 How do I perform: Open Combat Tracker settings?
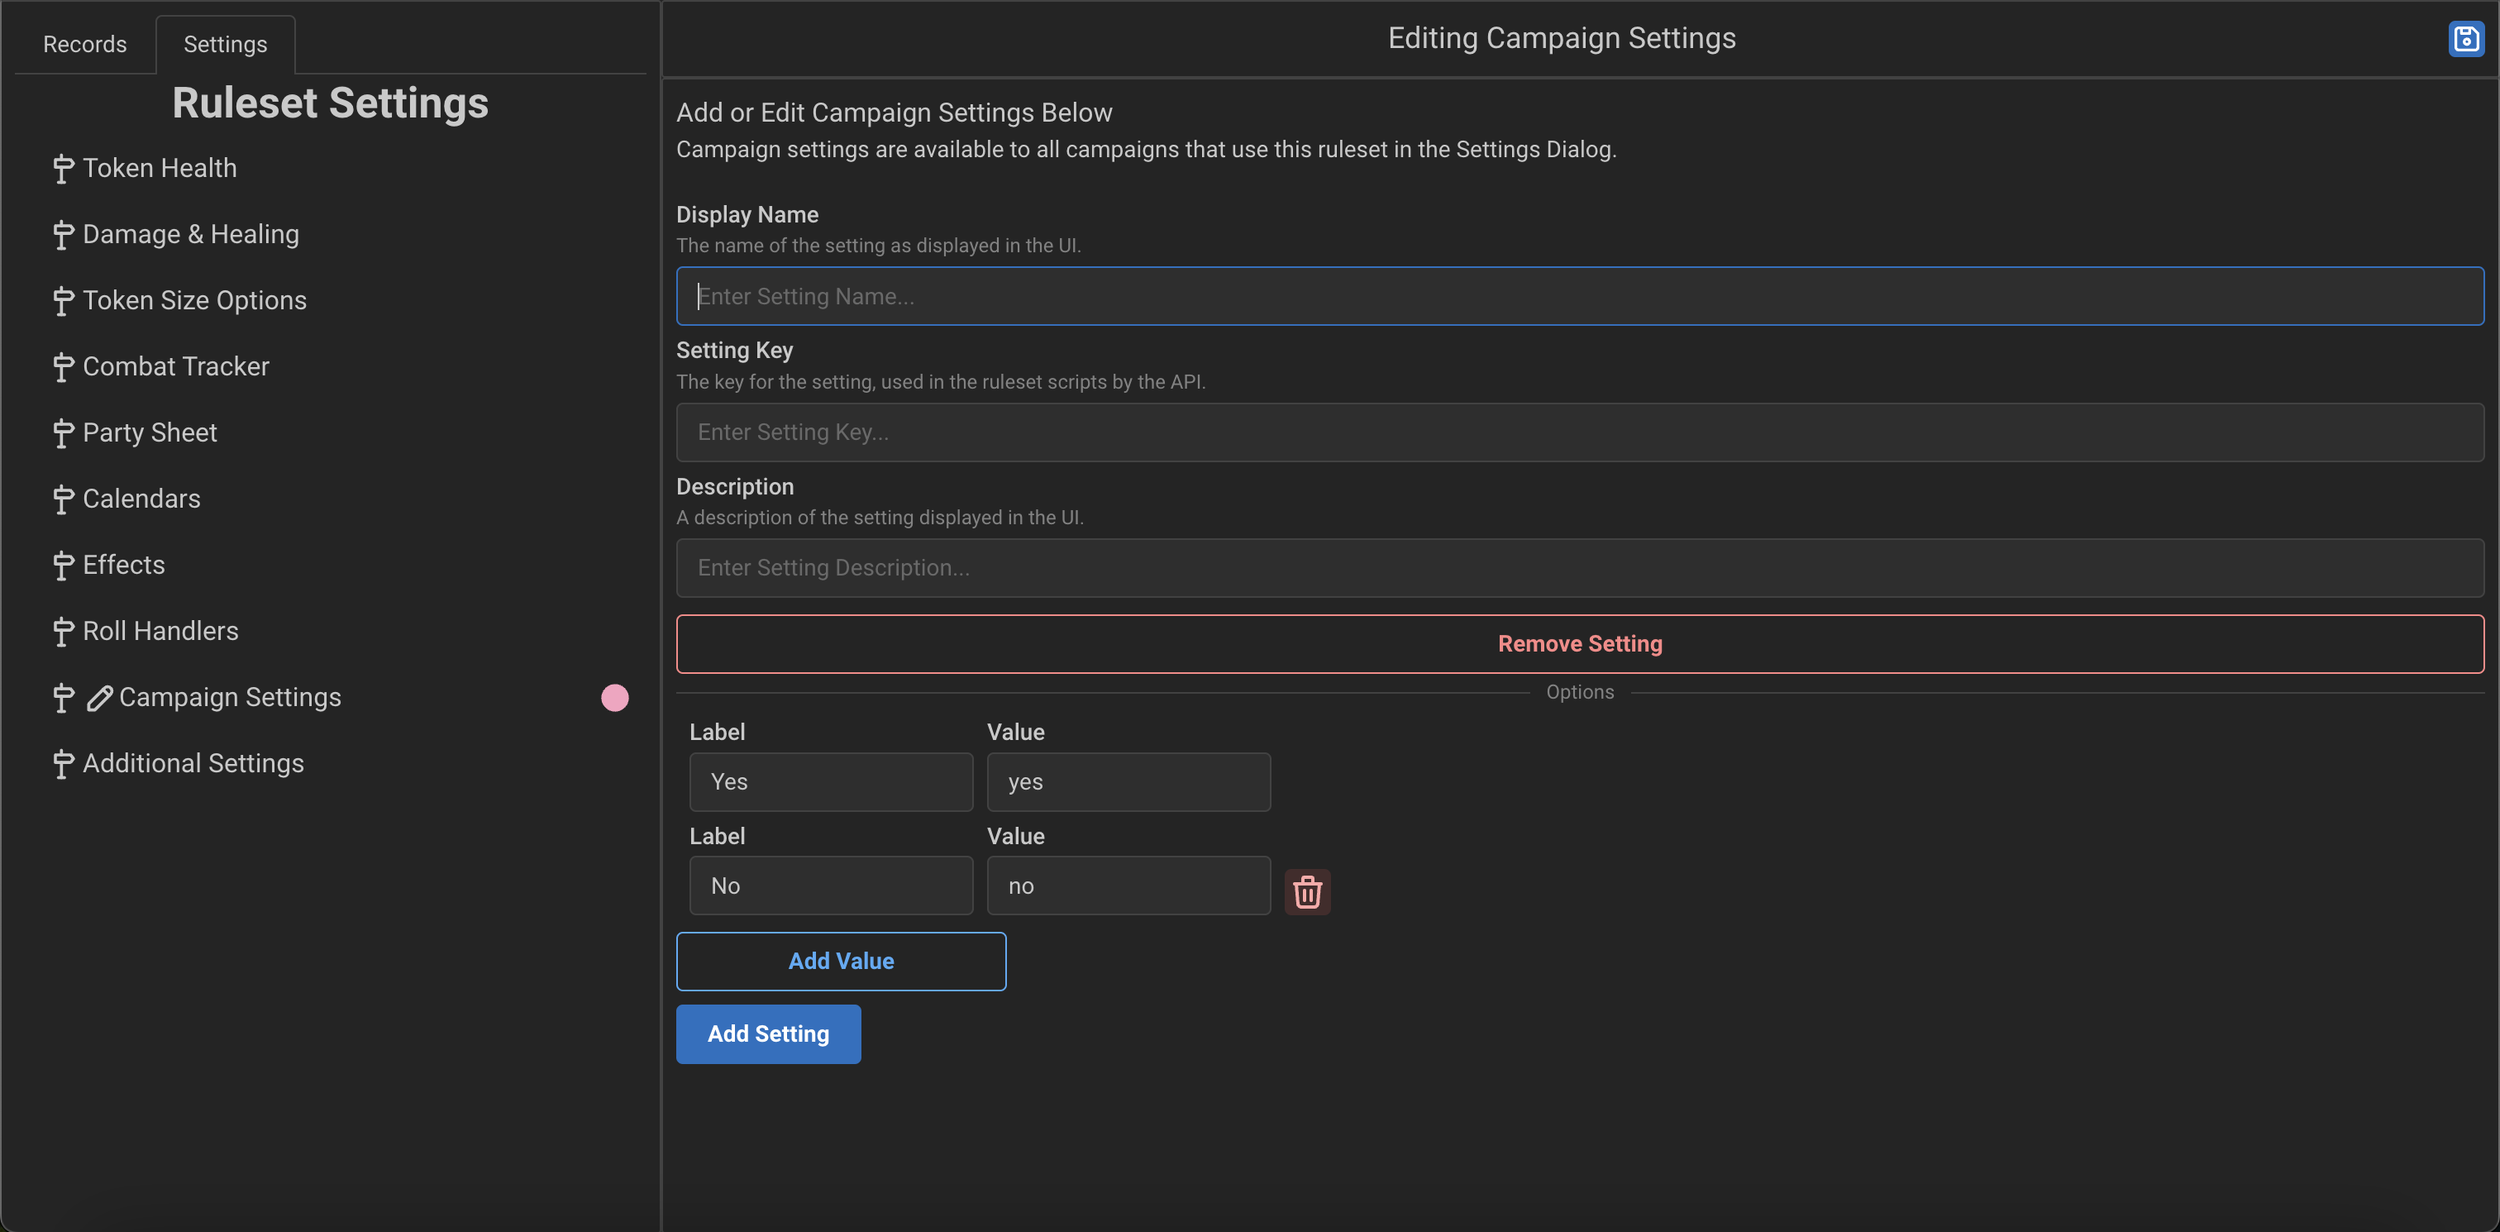(x=176, y=366)
